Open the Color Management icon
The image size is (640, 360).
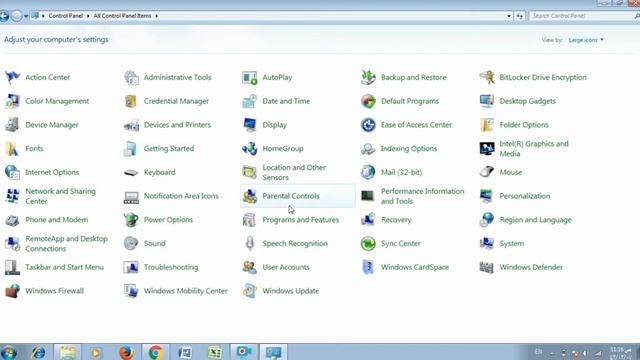[x=12, y=101]
